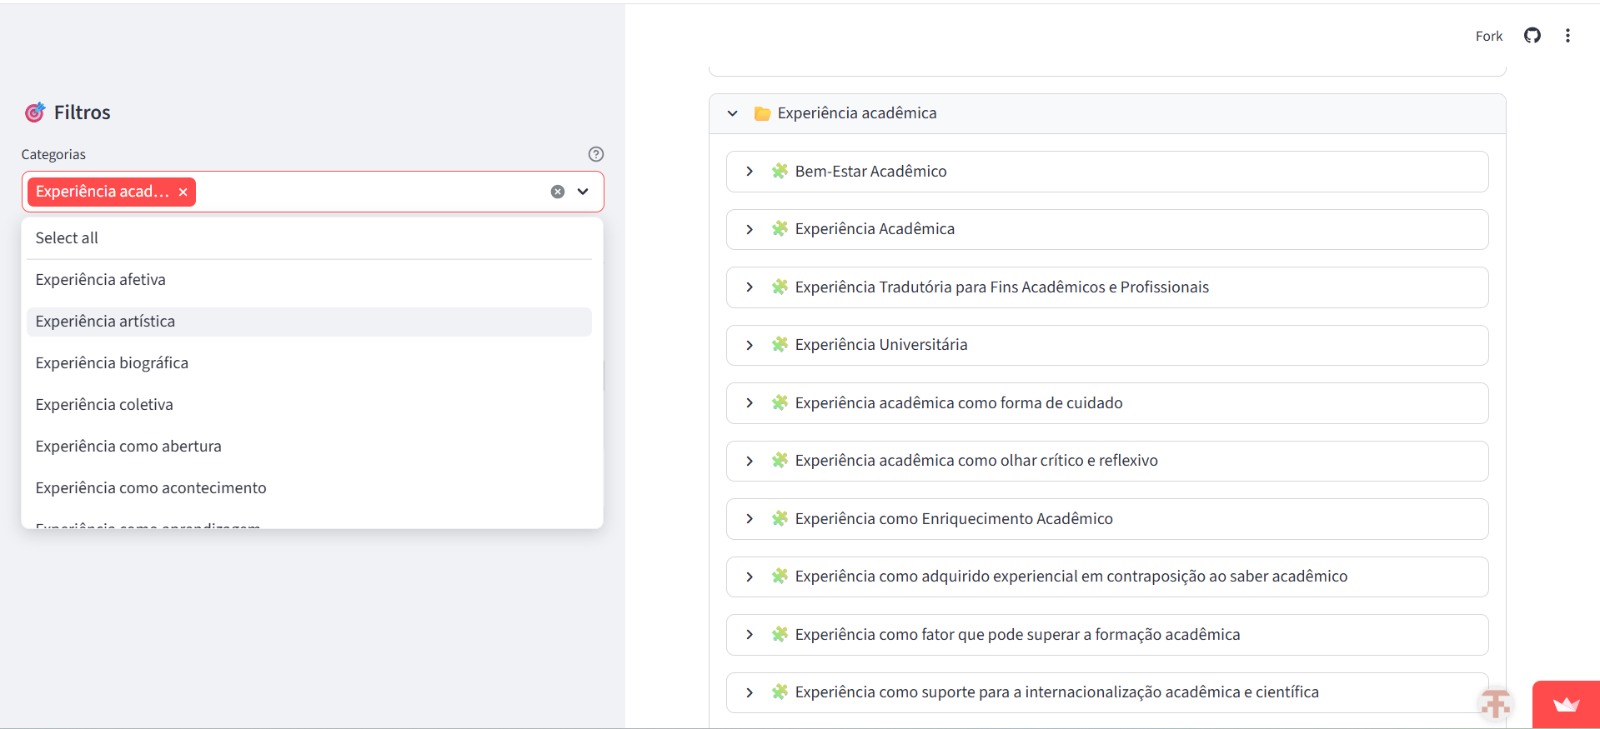Screen dimensions: 1600x729
Task: Clear all selected categories with circle-x icon
Action: (x=558, y=192)
